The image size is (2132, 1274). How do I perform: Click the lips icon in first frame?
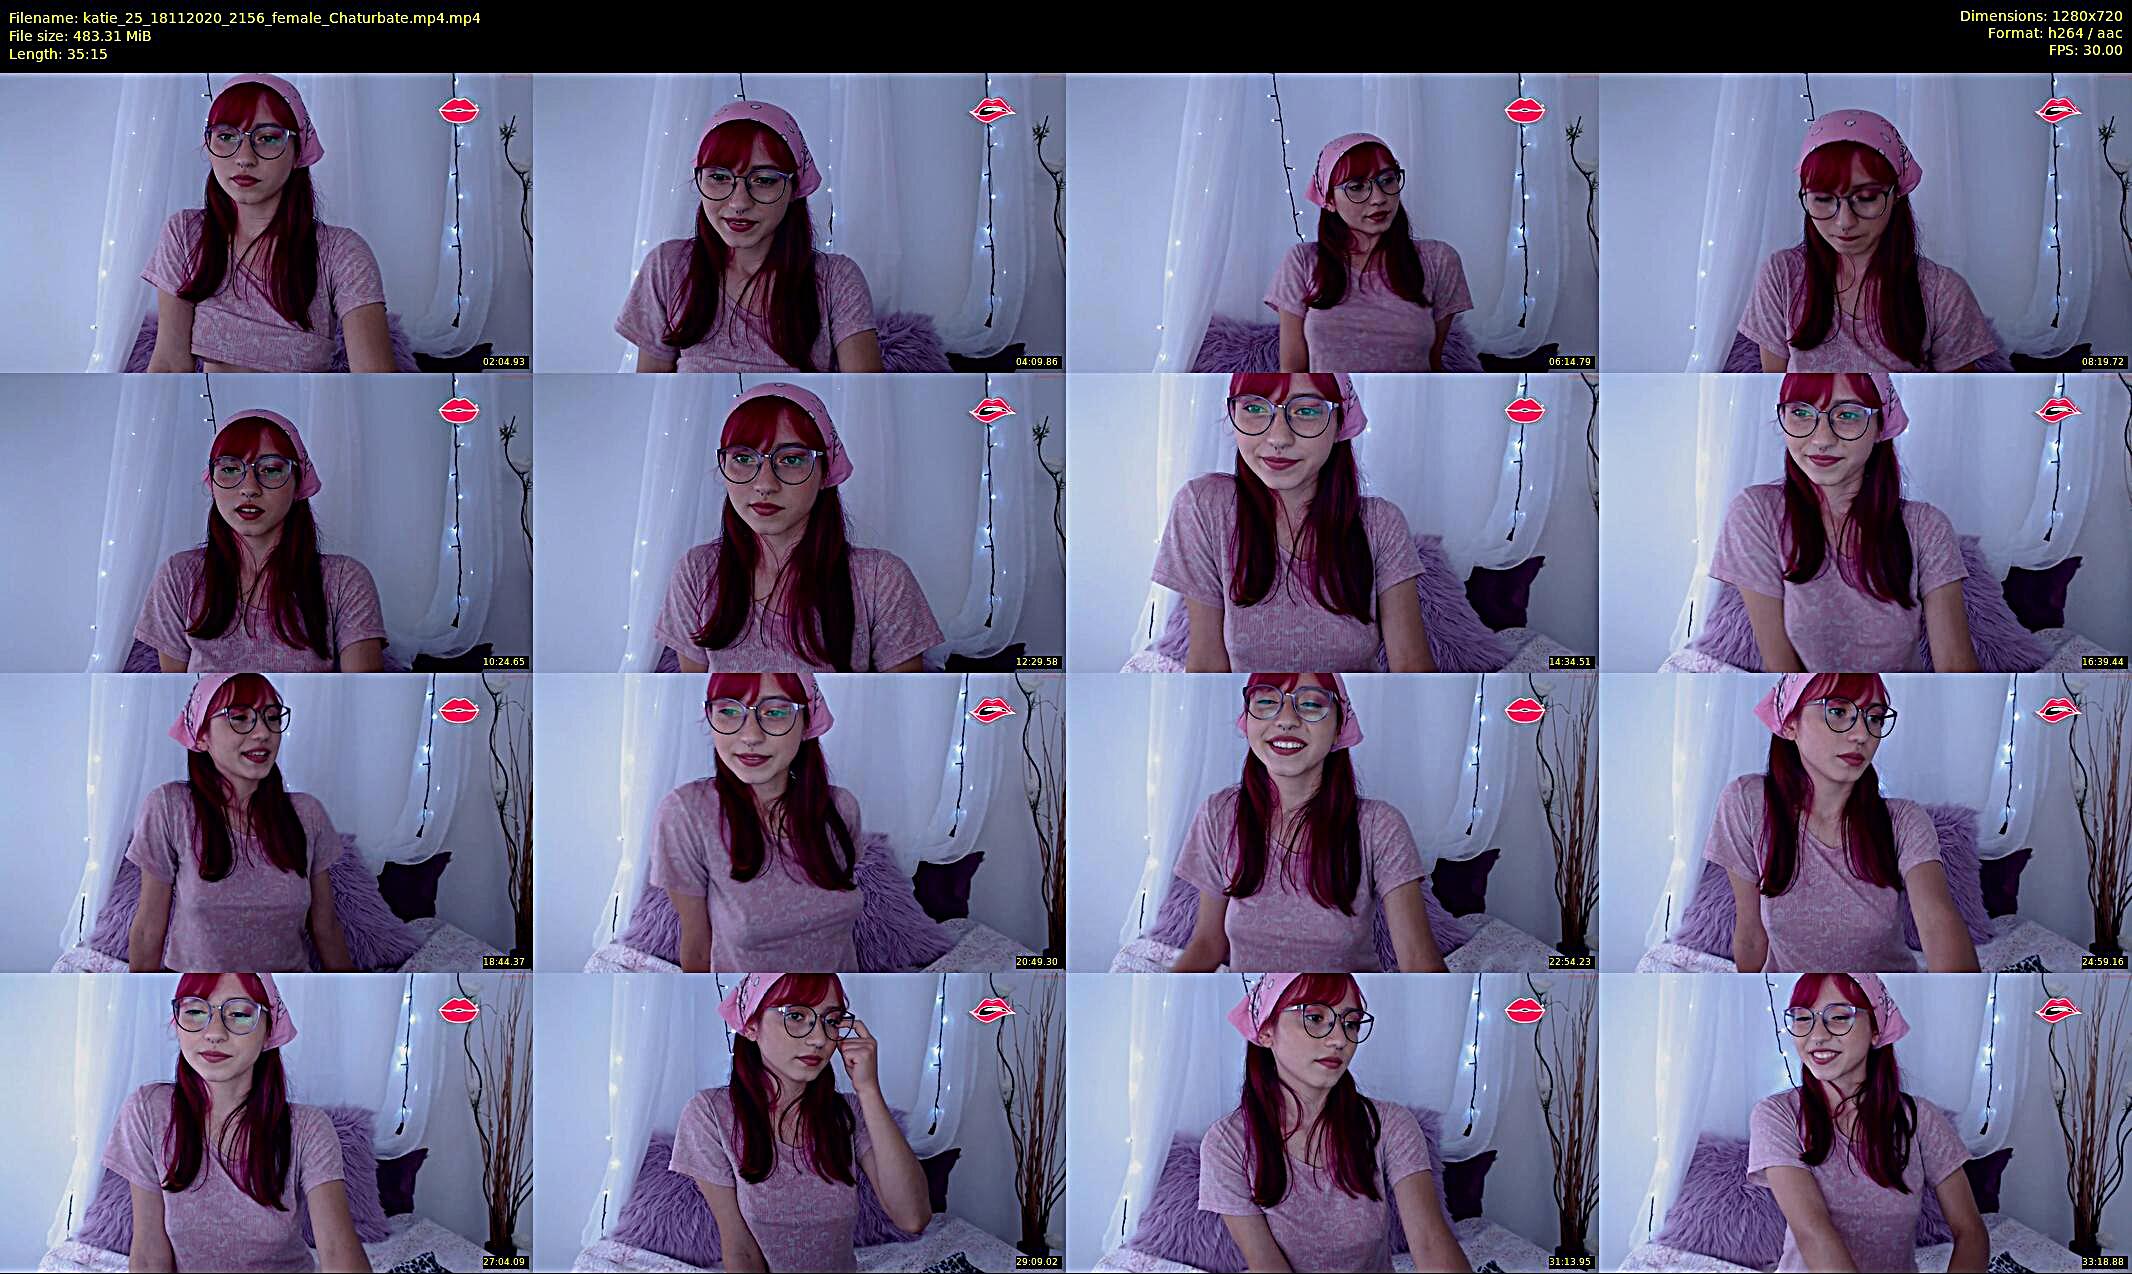coord(459,110)
